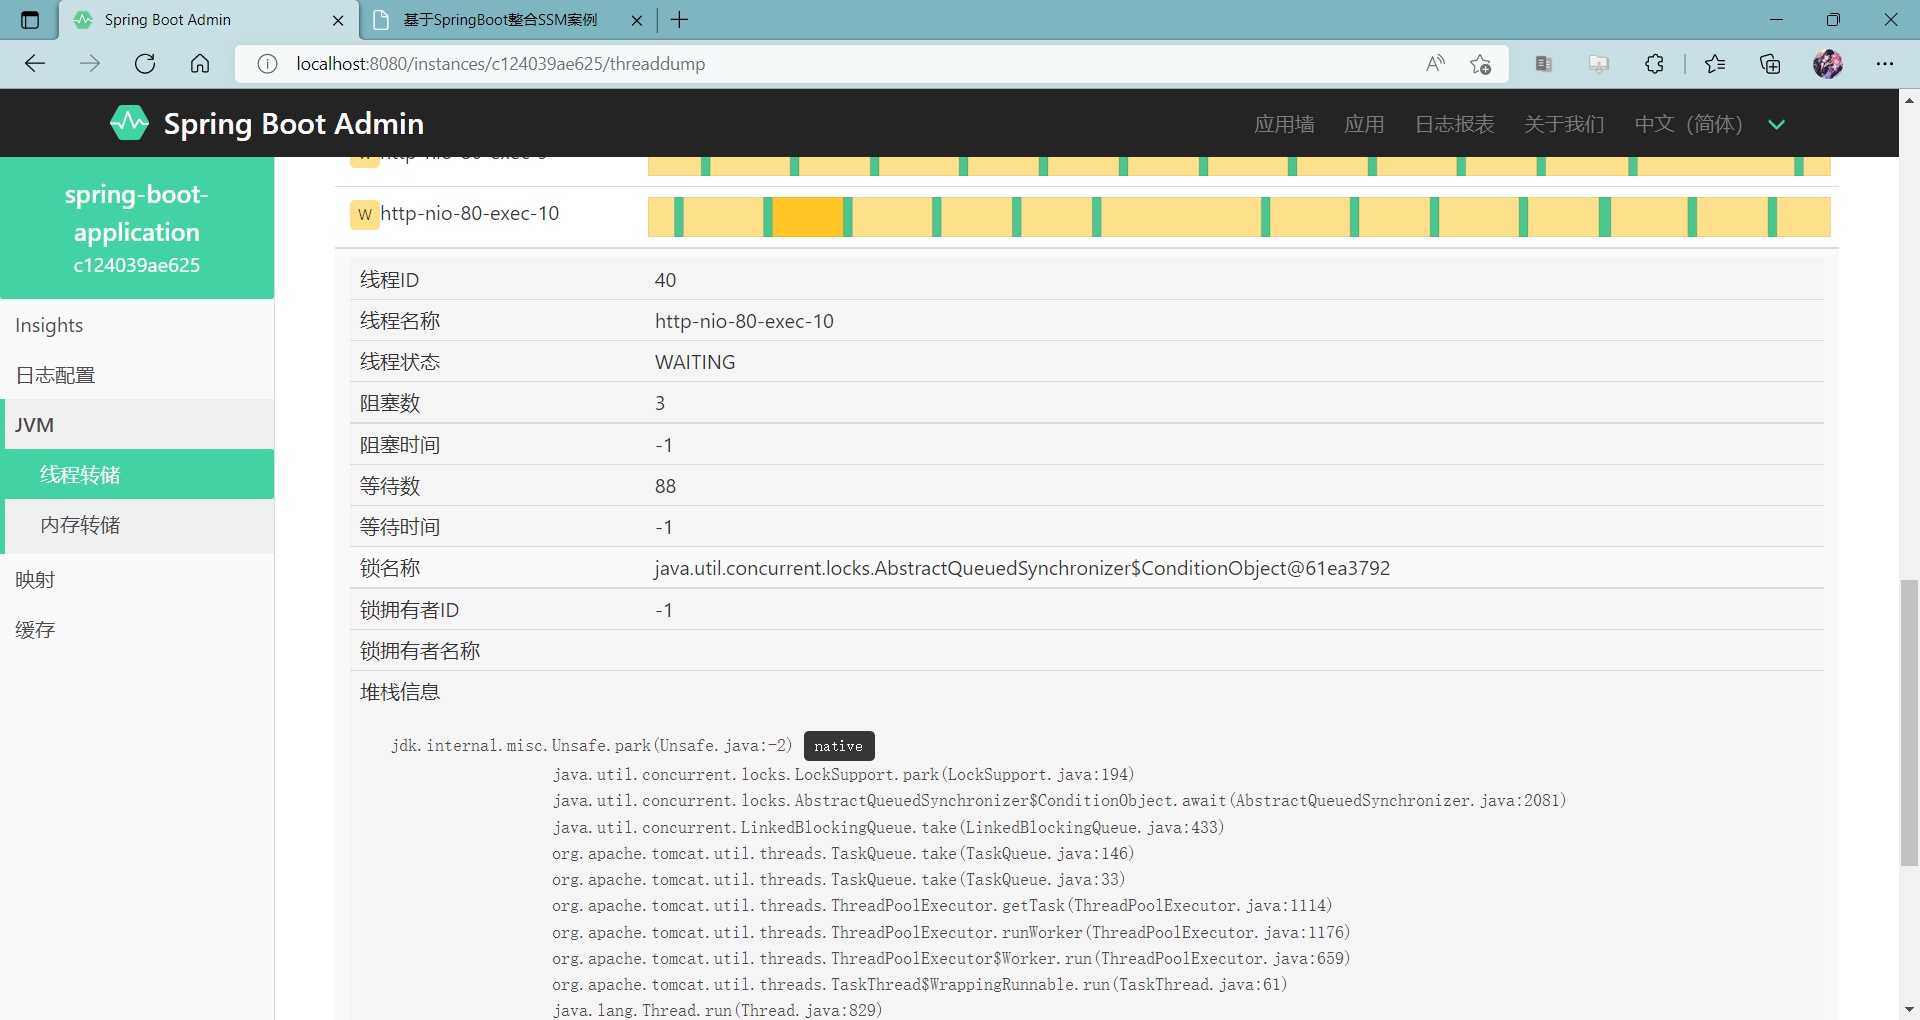The height and width of the screenshot is (1020, 1920).
Task: Go back using browser back arrow
Action: coord(35,64)
